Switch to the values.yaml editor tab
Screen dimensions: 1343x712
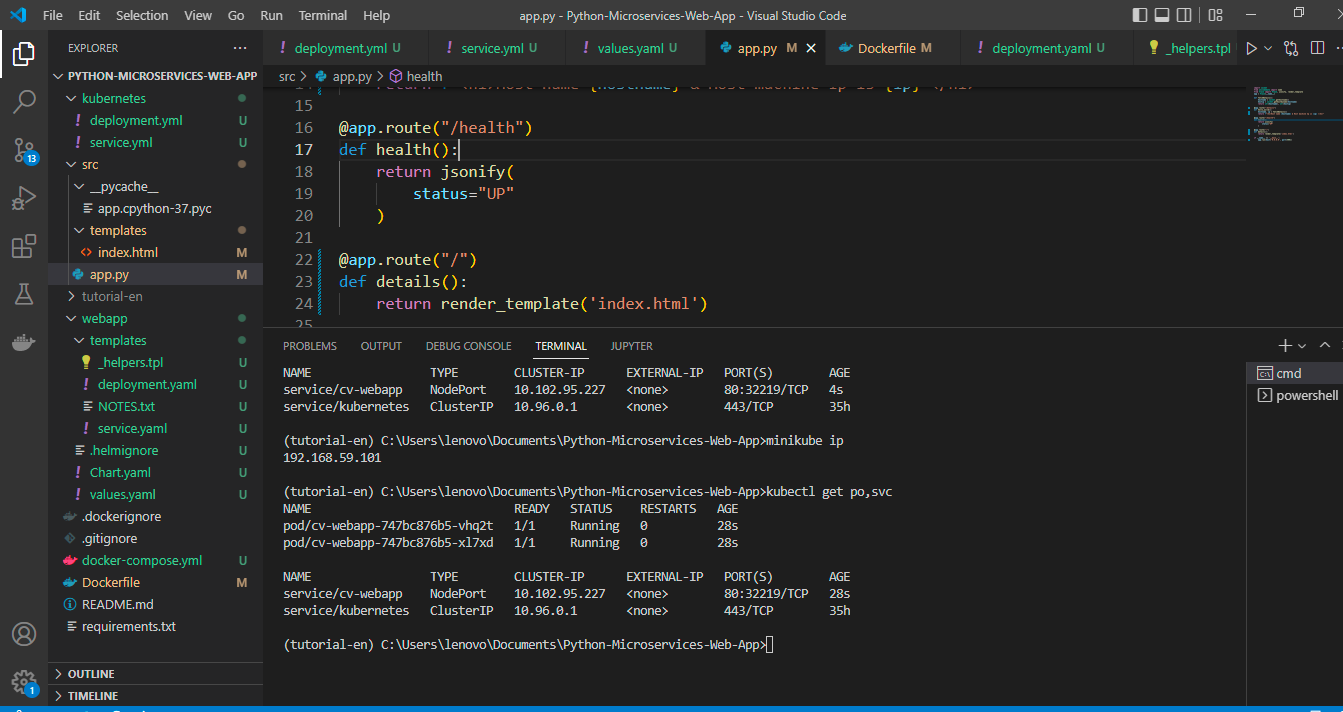(x=637, y=48)
